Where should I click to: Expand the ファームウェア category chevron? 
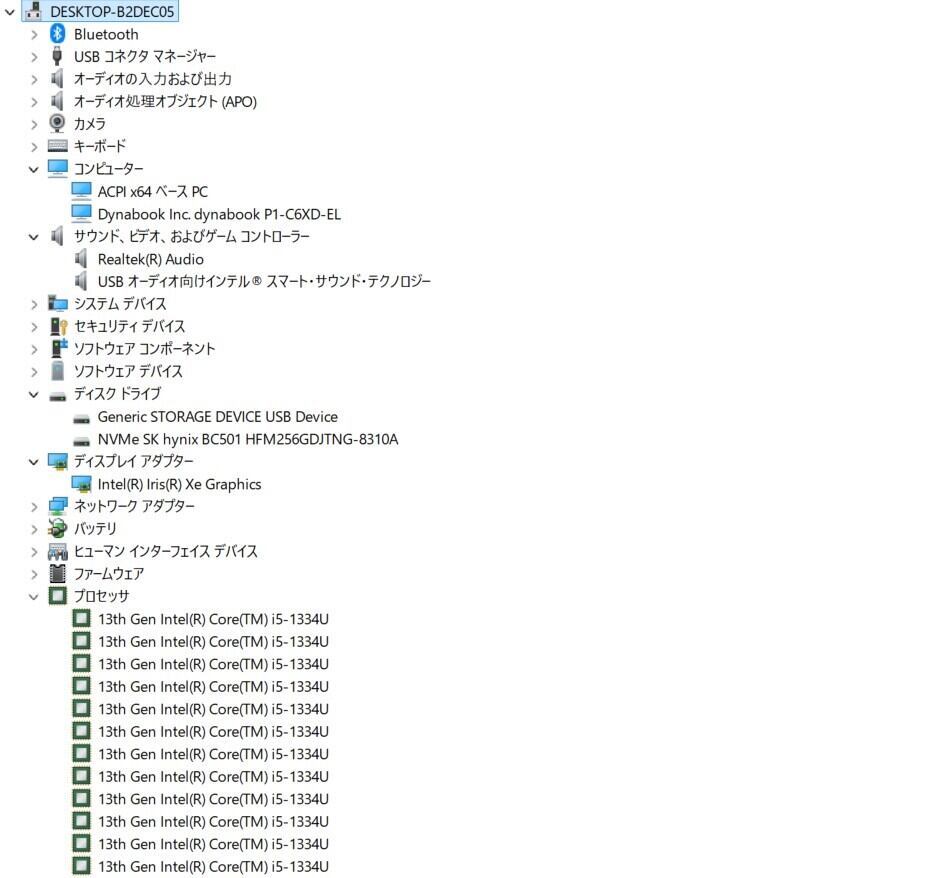(34, 574)
